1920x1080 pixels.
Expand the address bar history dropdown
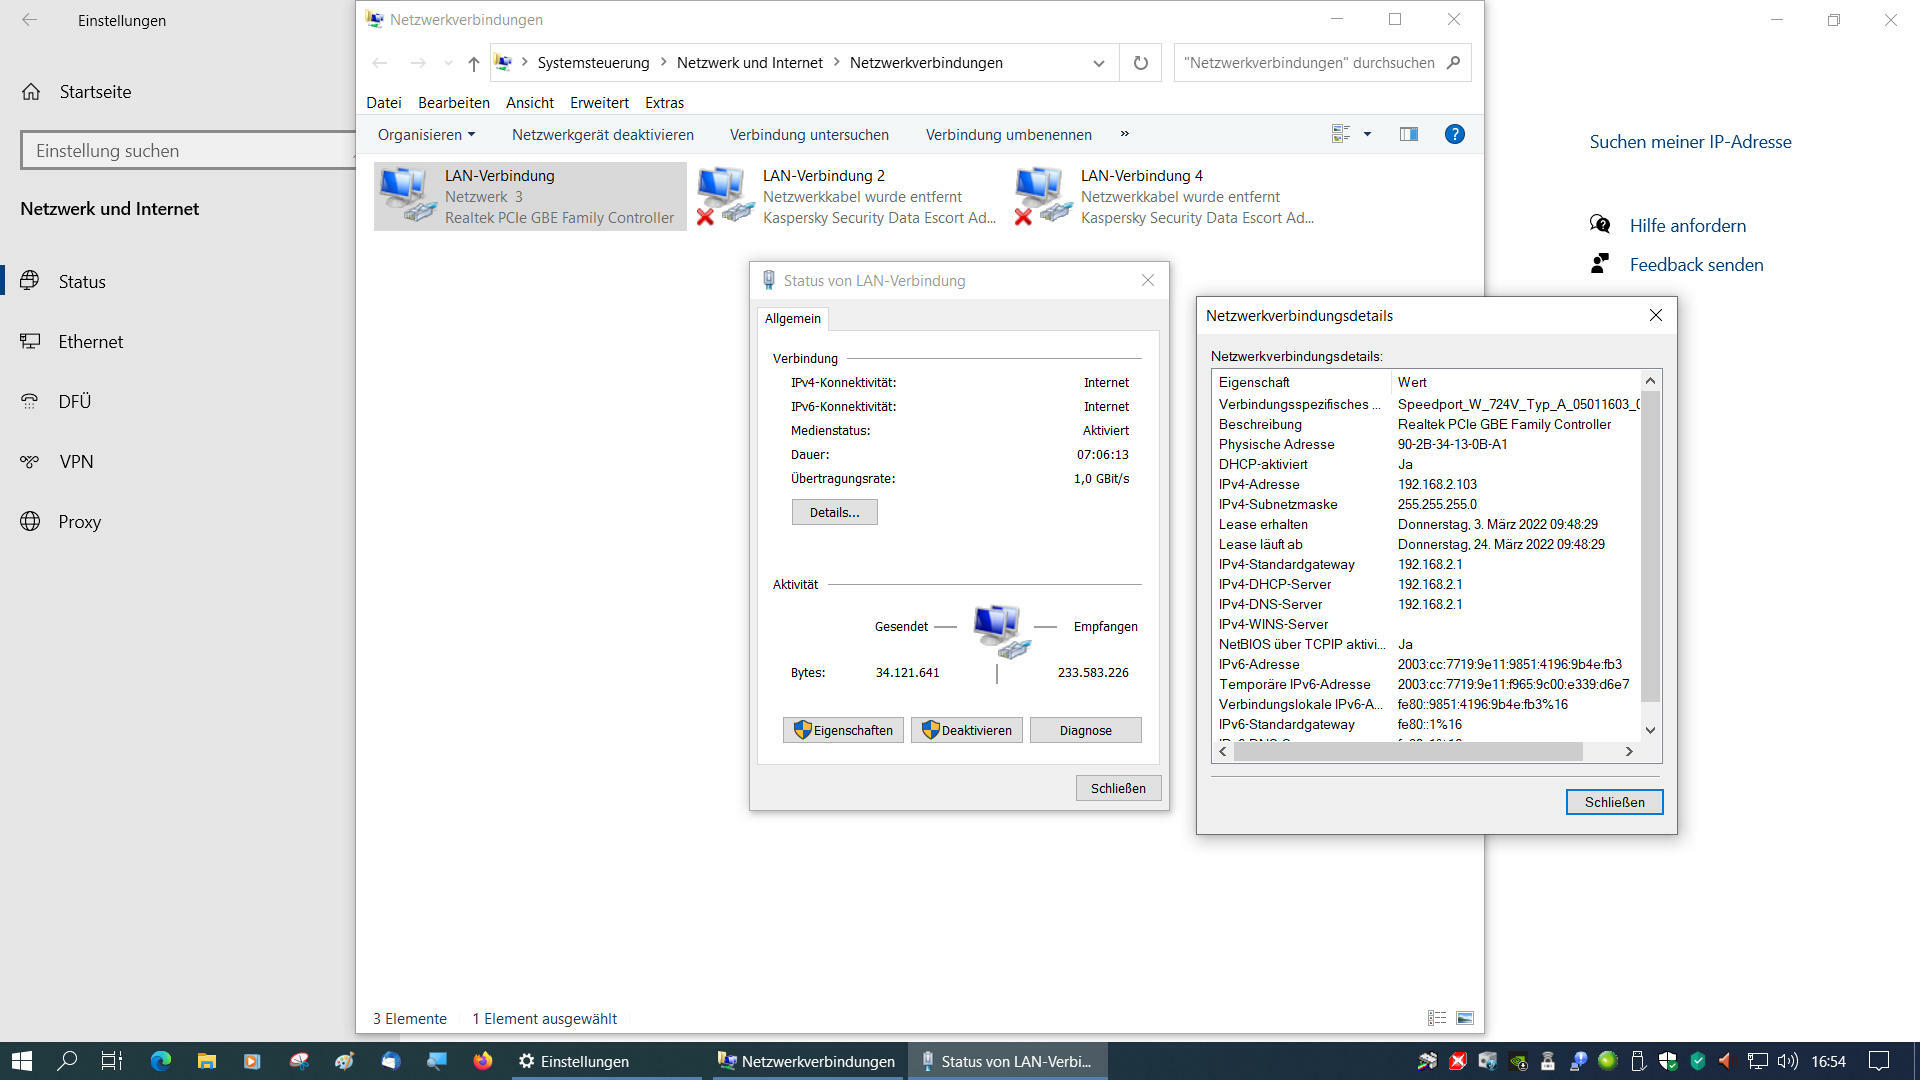click(x=1098, y=63)
